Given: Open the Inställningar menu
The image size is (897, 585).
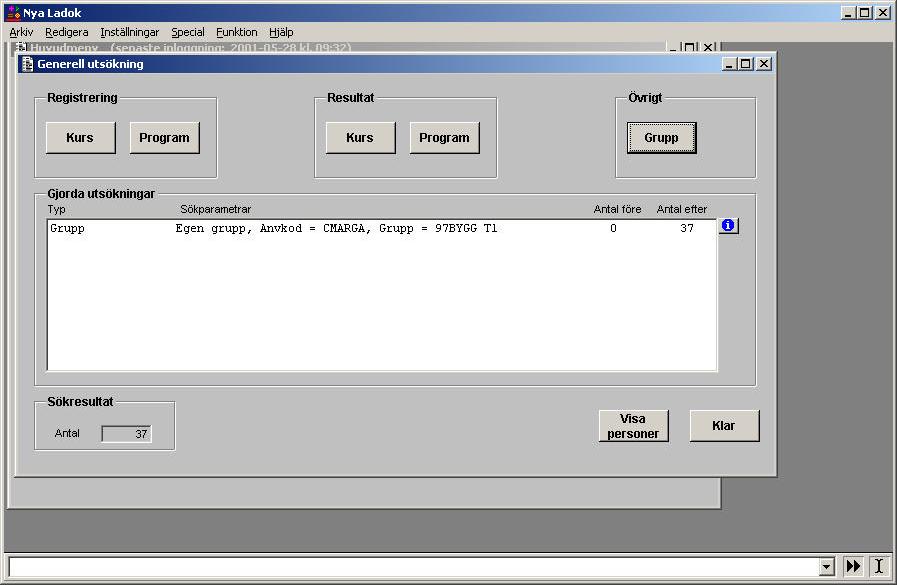Looking at the screenshot, I should pyautogui.click(x=129, y=33).
